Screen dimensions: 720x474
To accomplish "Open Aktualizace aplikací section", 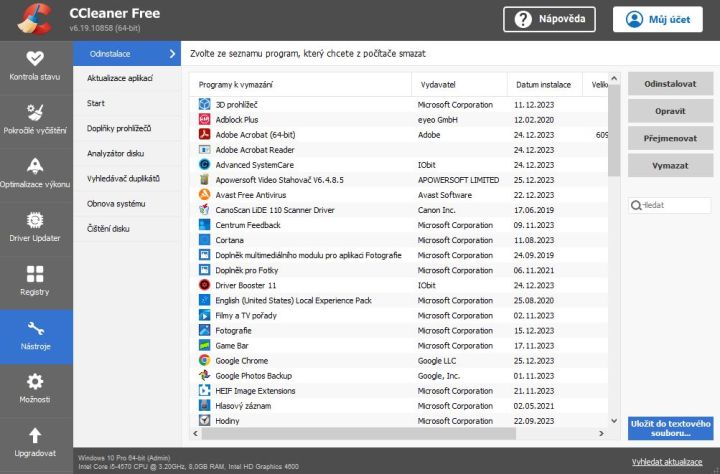I will (x=127, y=78).
